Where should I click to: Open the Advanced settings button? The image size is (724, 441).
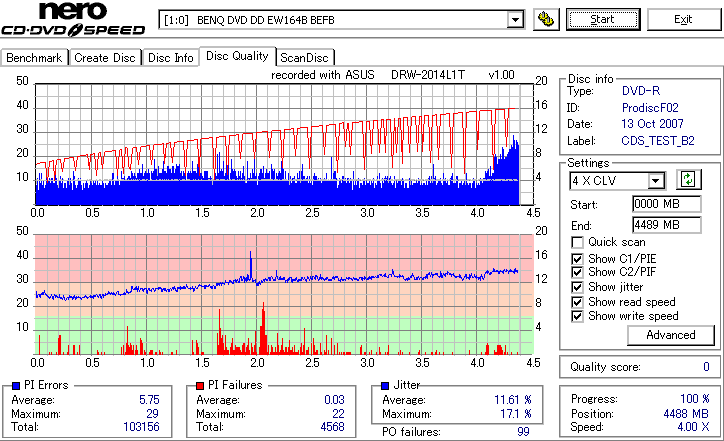tap(670, 335)
